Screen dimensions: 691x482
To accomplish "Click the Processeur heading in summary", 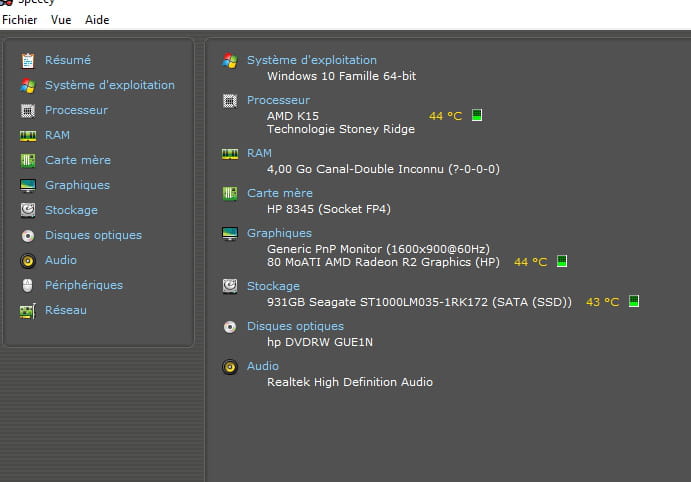I will (x=278, y=100).
